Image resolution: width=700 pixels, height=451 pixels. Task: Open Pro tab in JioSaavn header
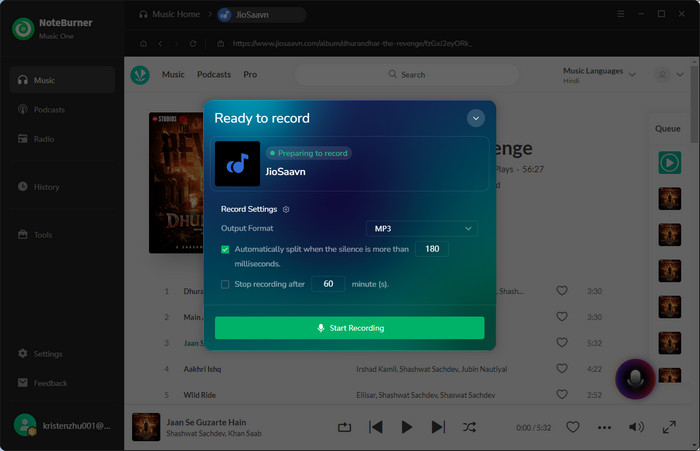point(250,75)
